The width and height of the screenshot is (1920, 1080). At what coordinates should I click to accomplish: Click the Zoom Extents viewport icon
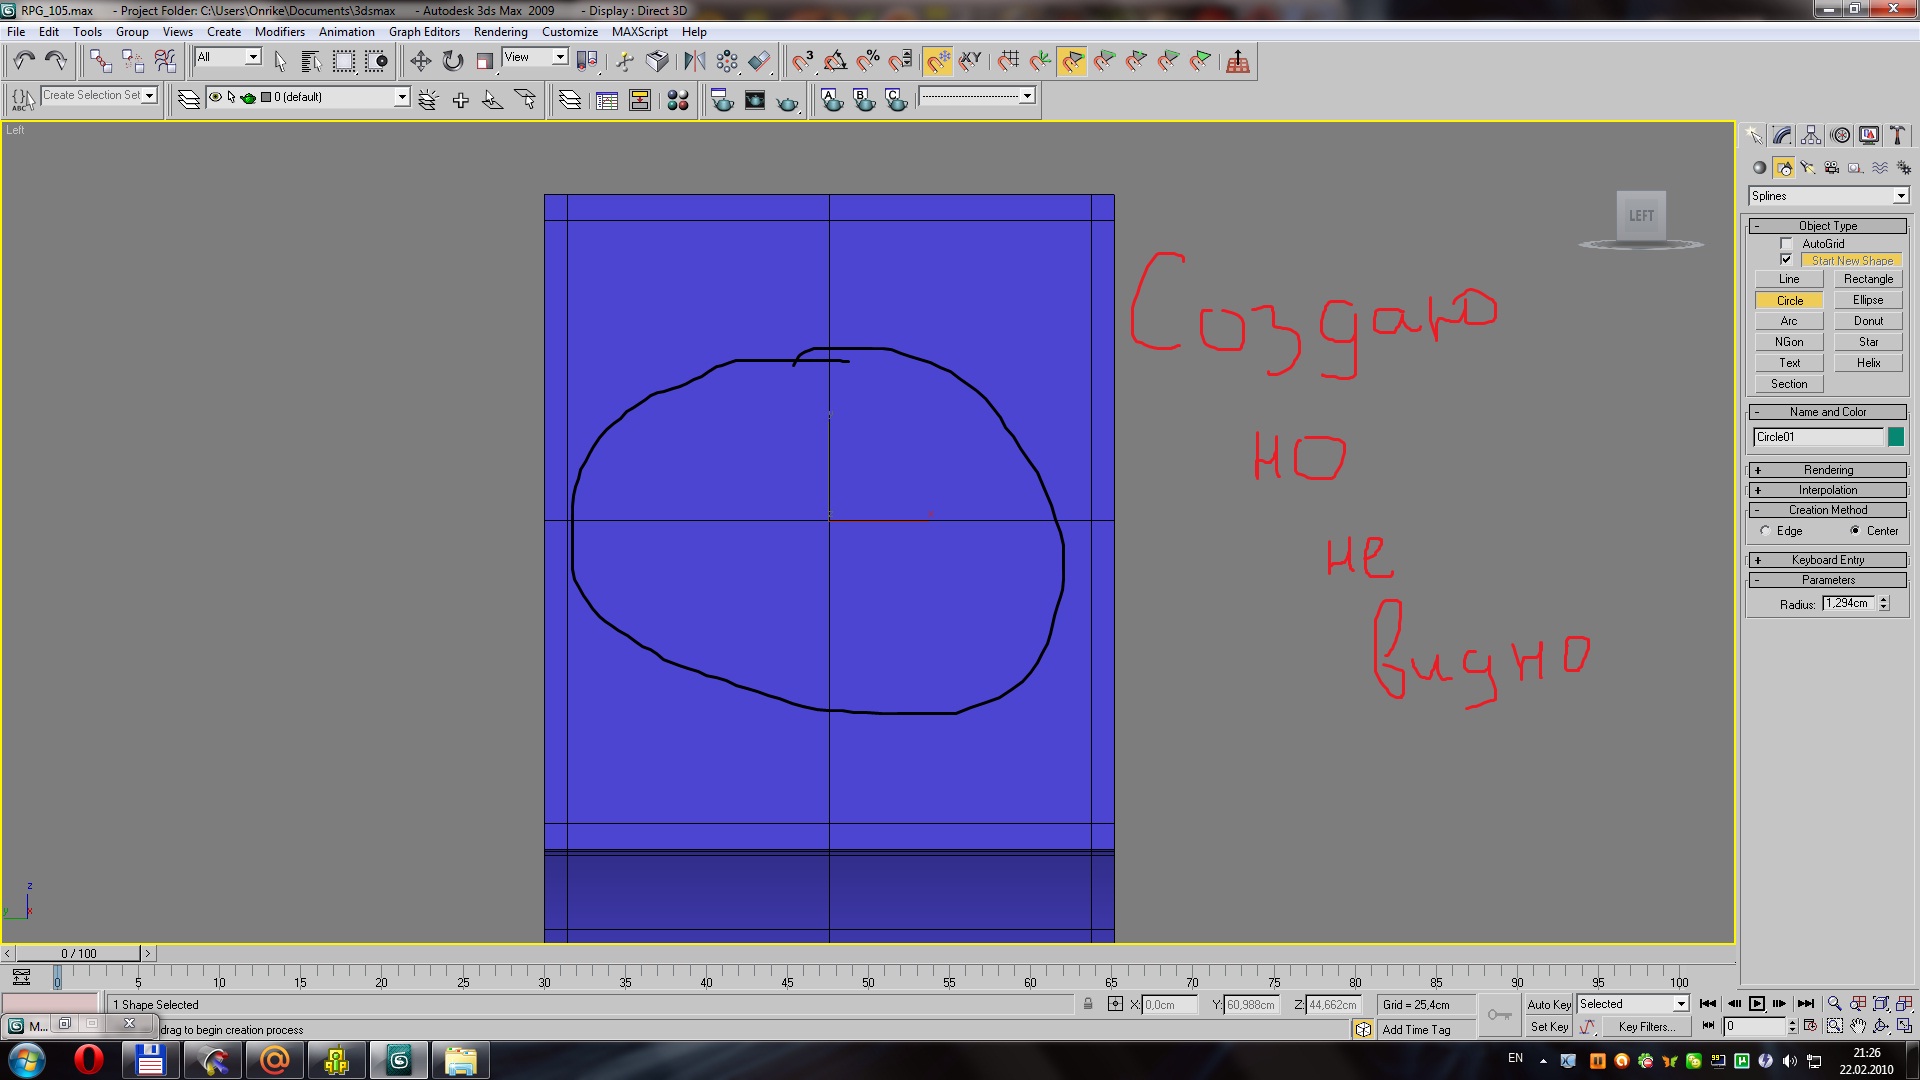1881,1003
